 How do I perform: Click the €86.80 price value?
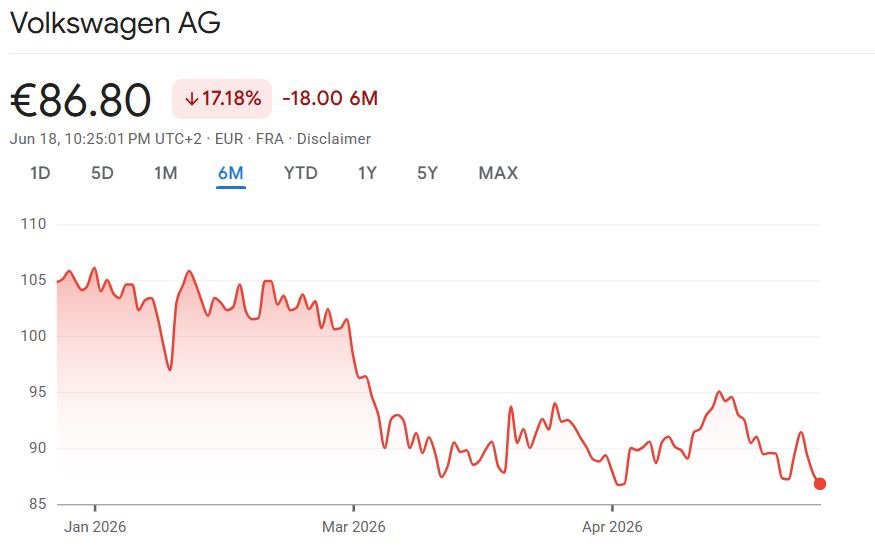pos(80,100)
